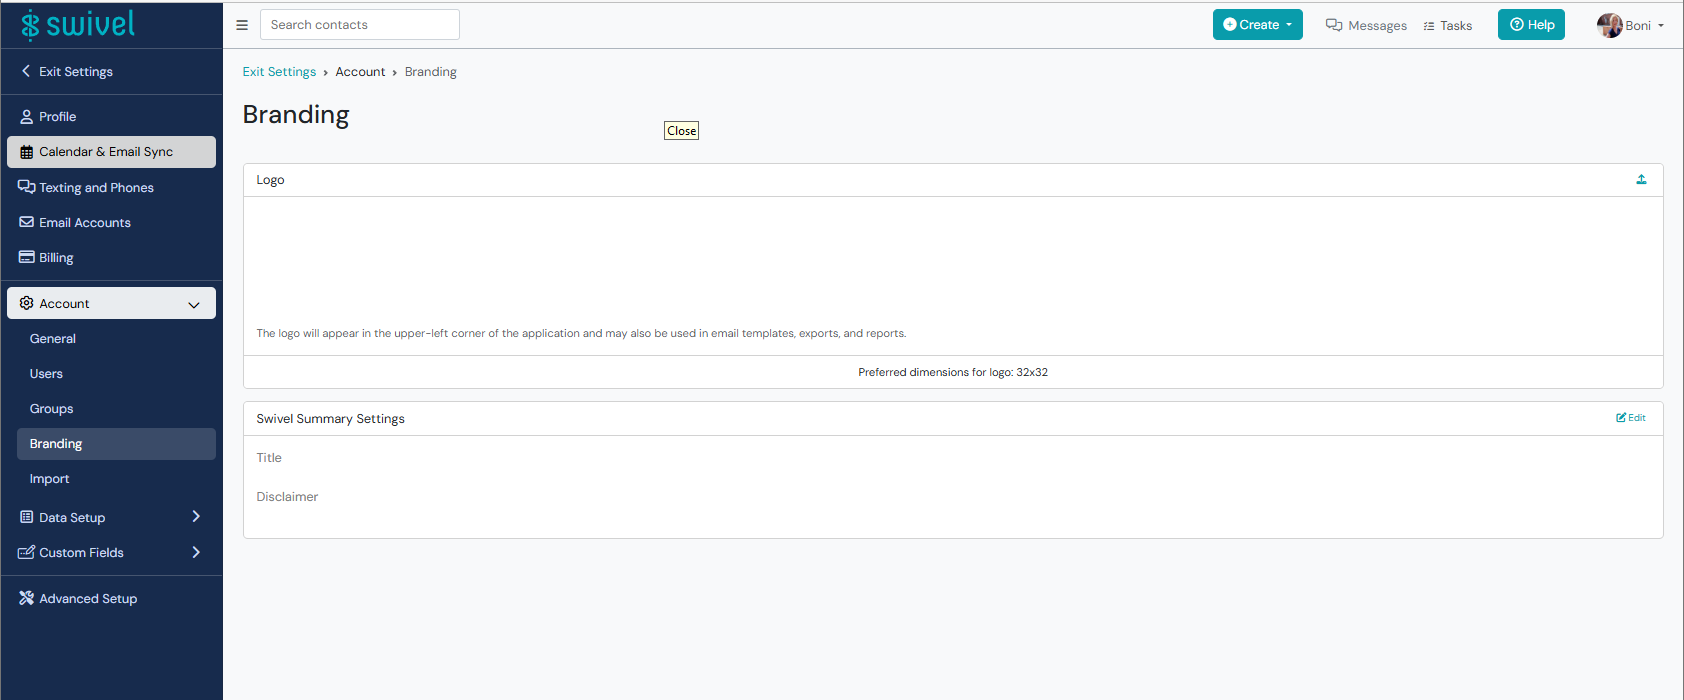Click the Data Setup list icon
1684x700 pixels.
[27, 517]
